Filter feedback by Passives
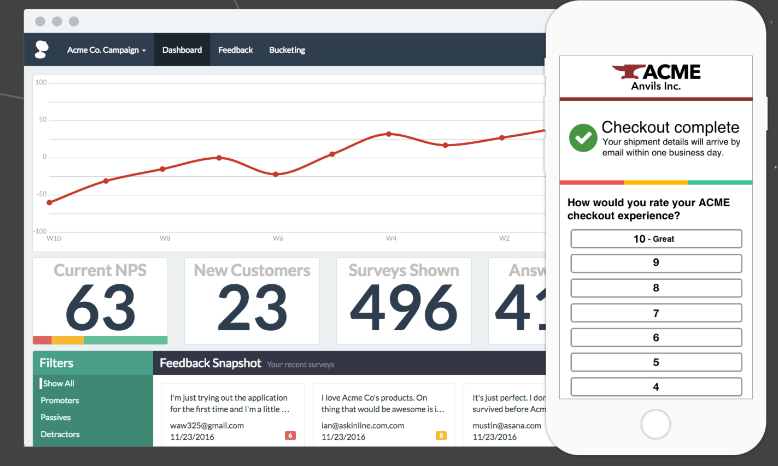778x466 pixels. tap(56, 417)
